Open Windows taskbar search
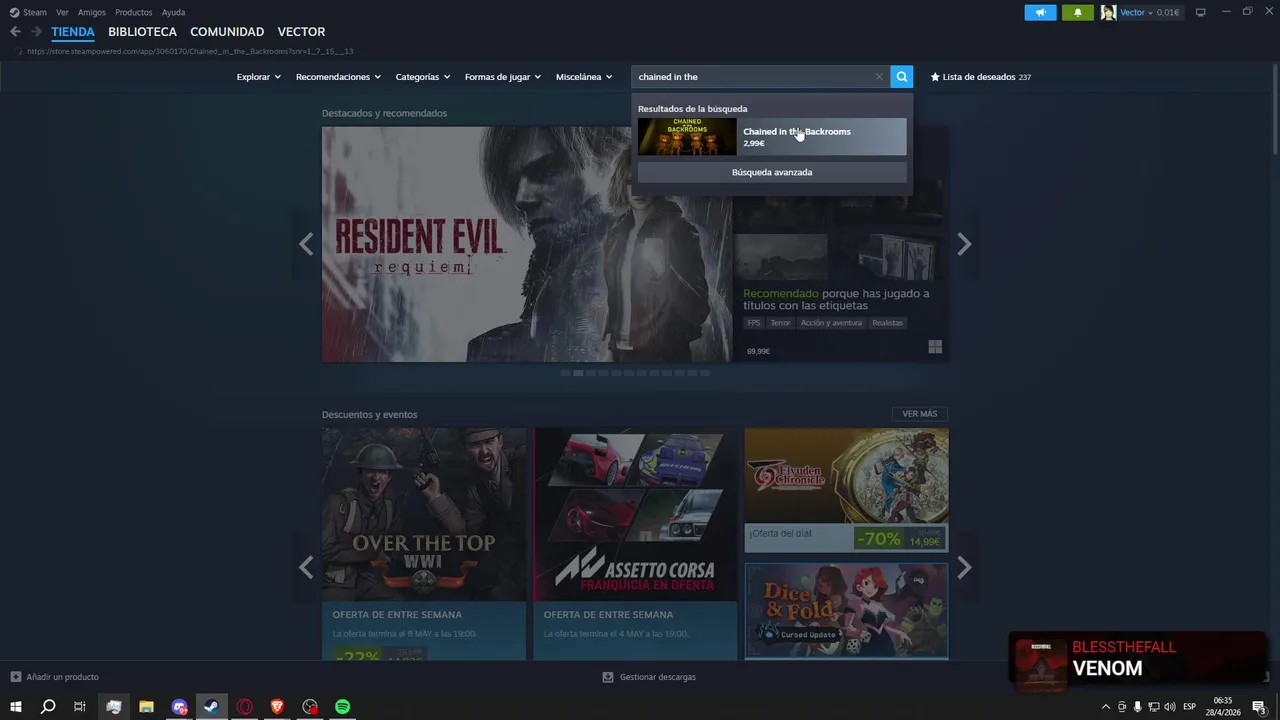The height and width of the screenshot is (720, 1280). coord(48,707)
